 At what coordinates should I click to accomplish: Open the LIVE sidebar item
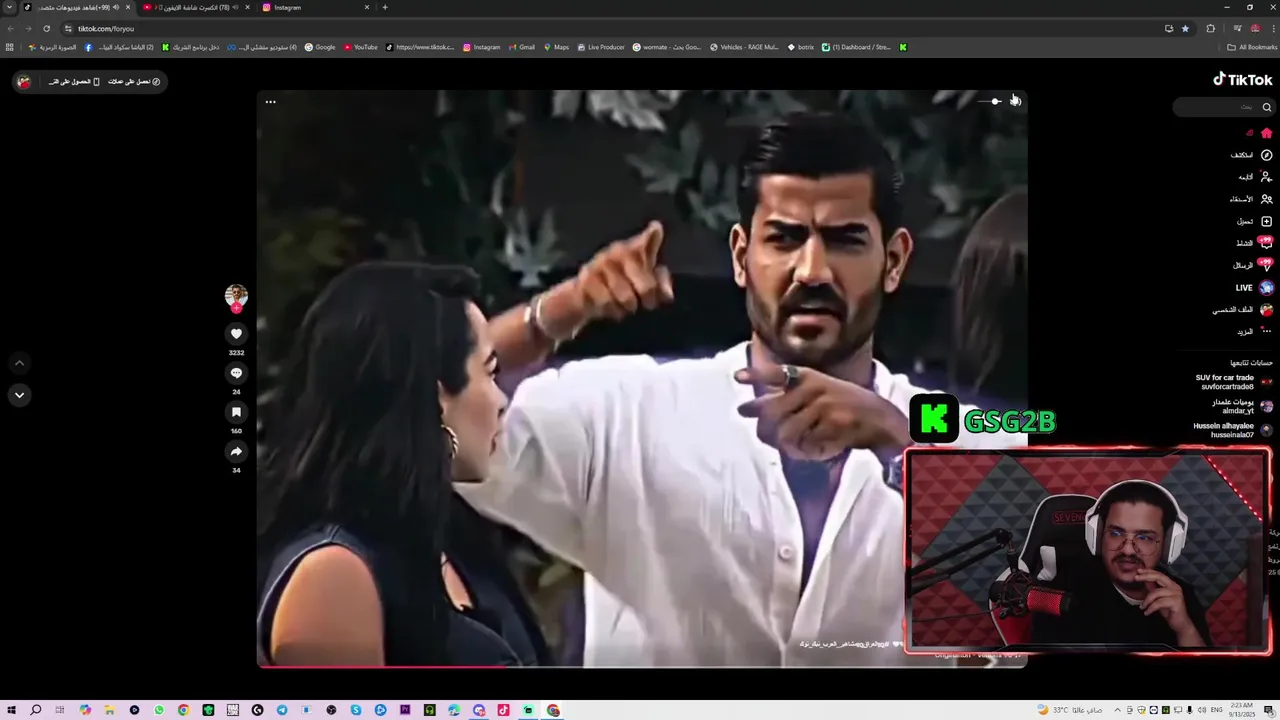[x=1254, y=288]
